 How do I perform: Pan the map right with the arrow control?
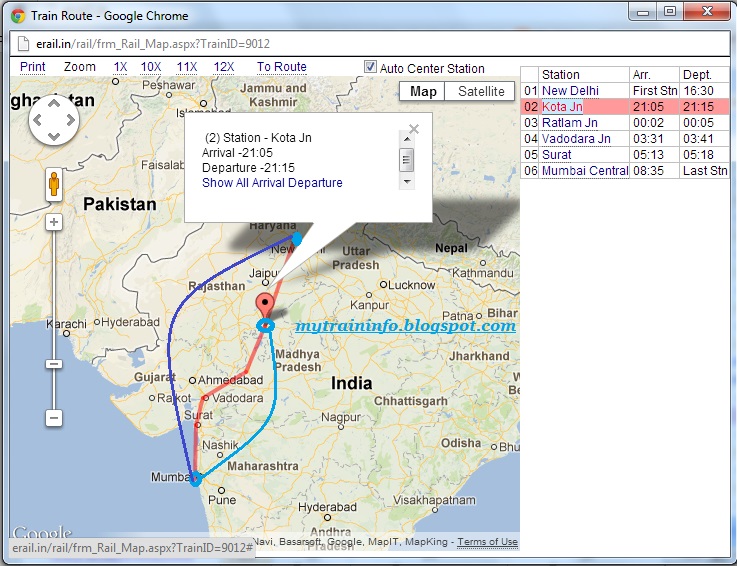click(x=71, y=120)
